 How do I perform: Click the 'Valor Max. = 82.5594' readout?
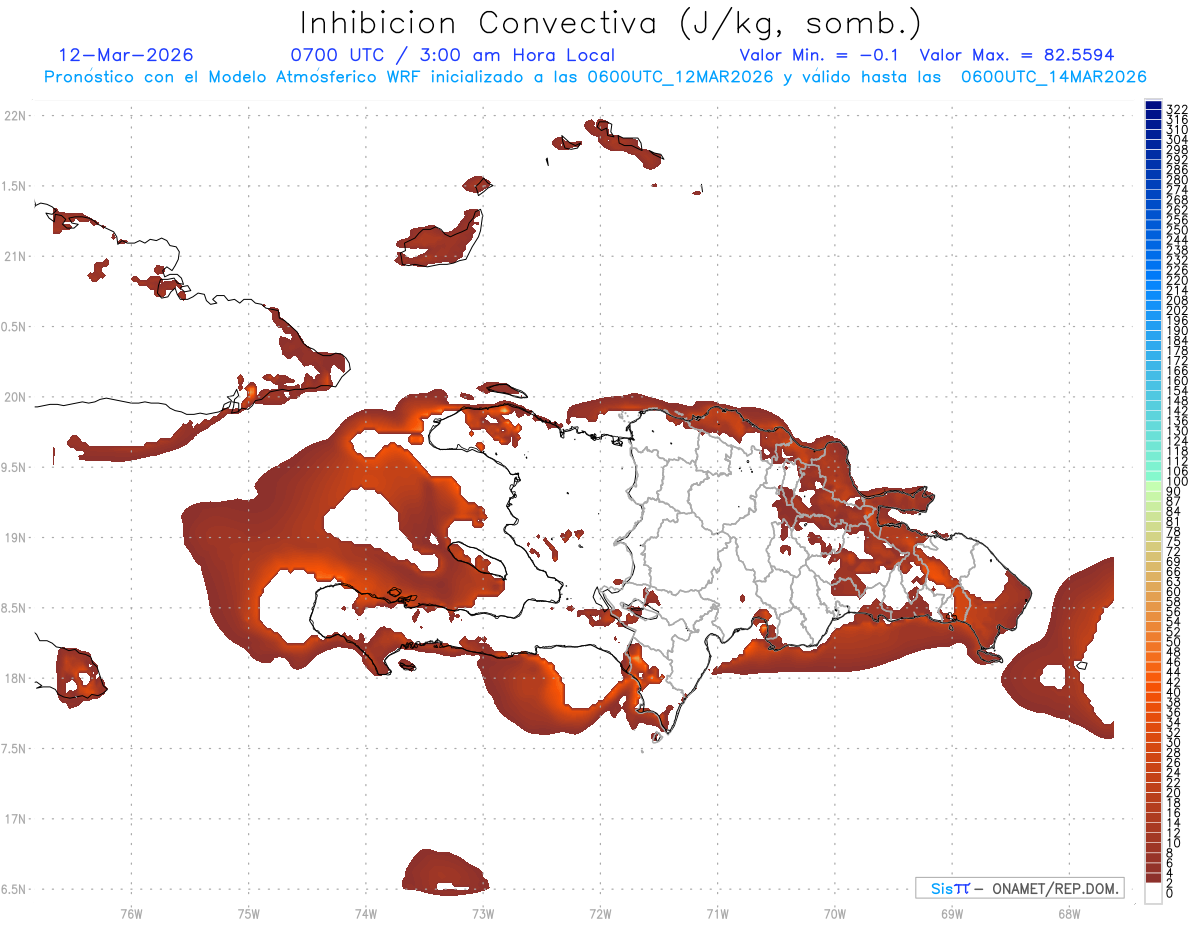1017,55
